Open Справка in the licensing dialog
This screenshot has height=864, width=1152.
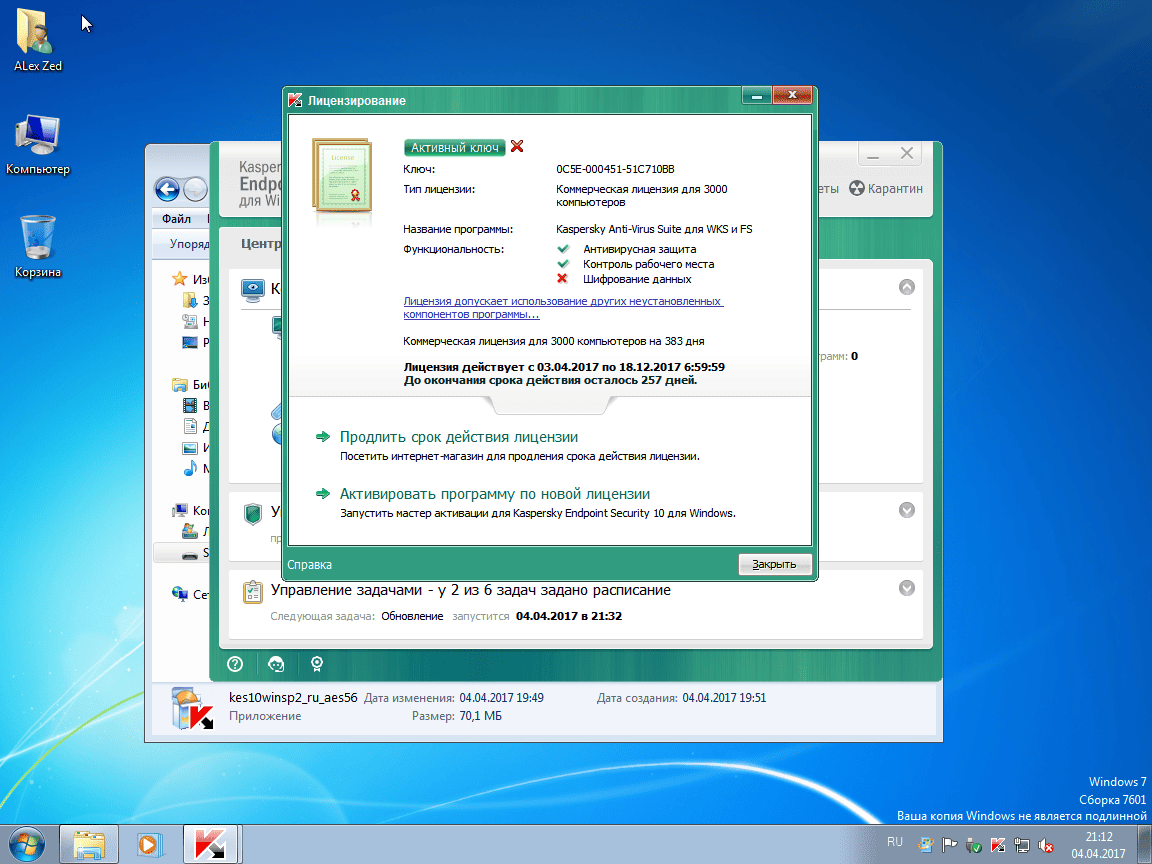coord(309,564)
